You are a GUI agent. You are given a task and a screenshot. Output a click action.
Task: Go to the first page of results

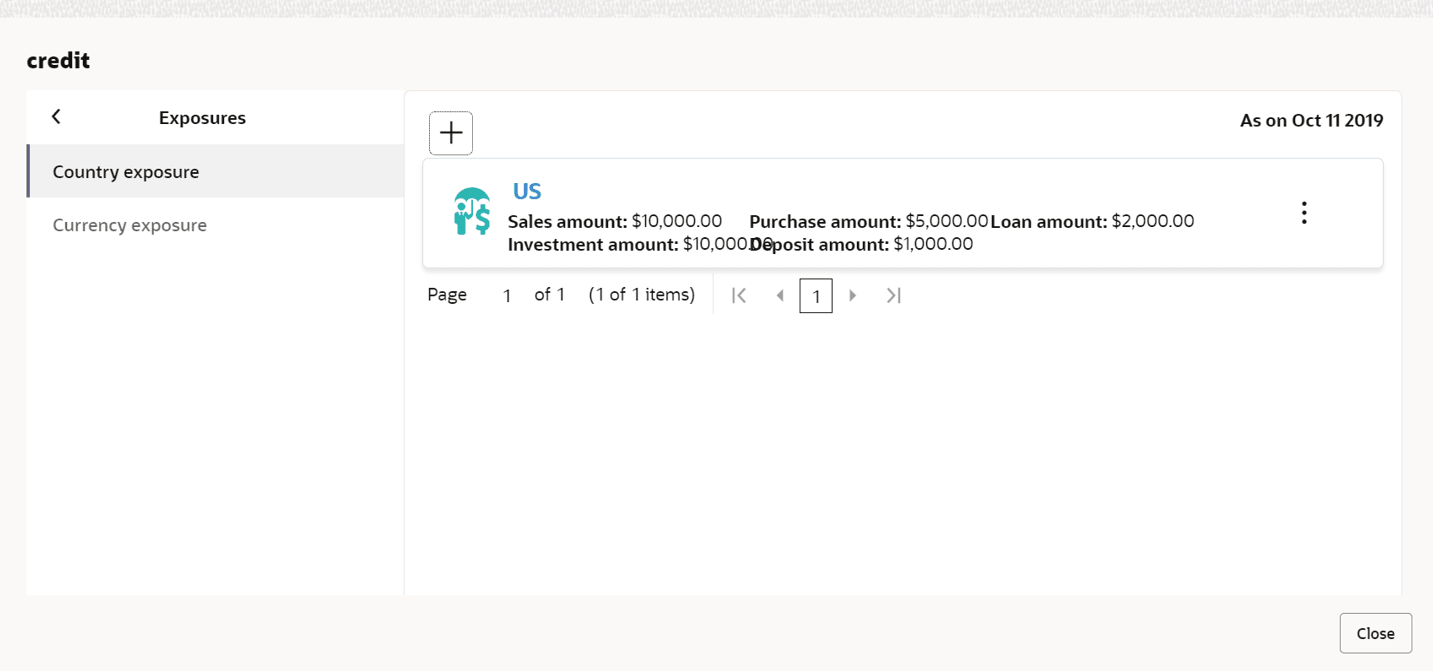point(739,295)
